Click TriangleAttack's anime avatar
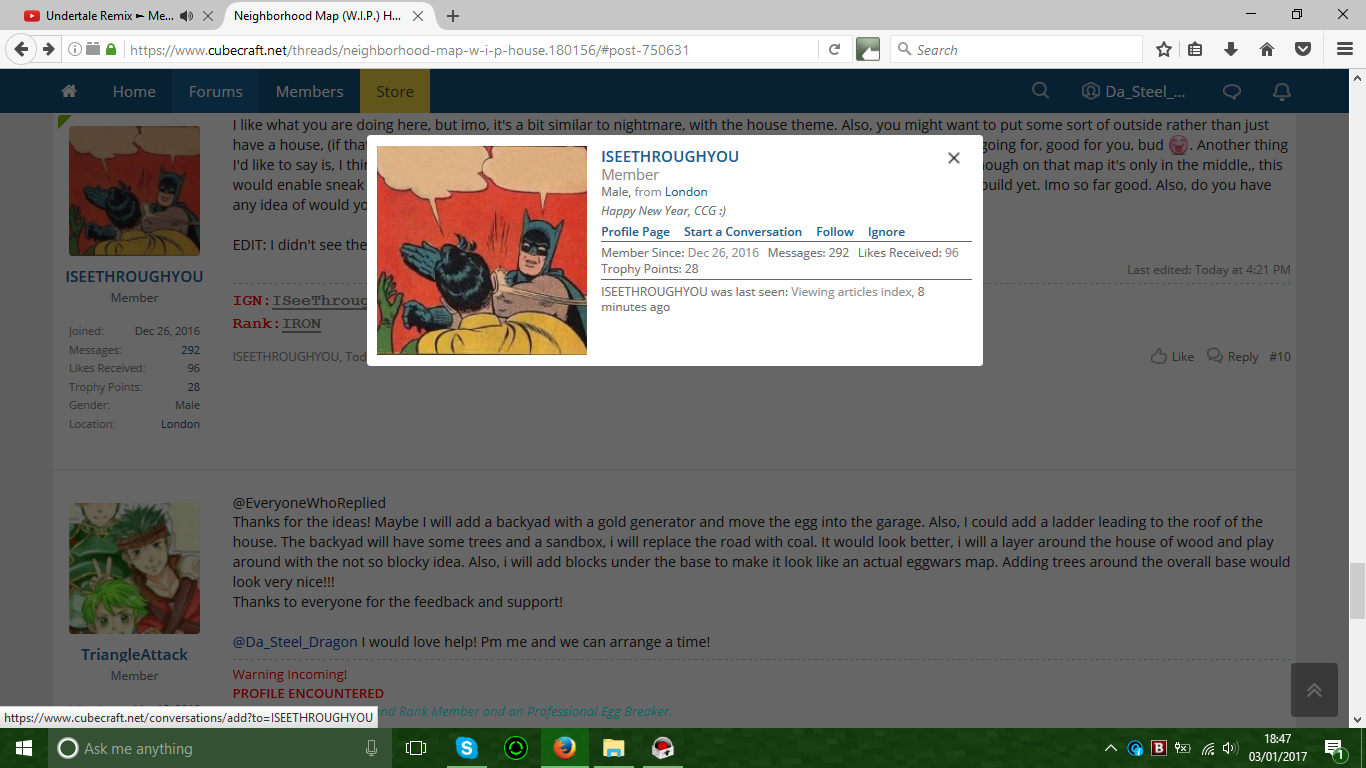1366x768 pixels. click(x=134, y=568)
